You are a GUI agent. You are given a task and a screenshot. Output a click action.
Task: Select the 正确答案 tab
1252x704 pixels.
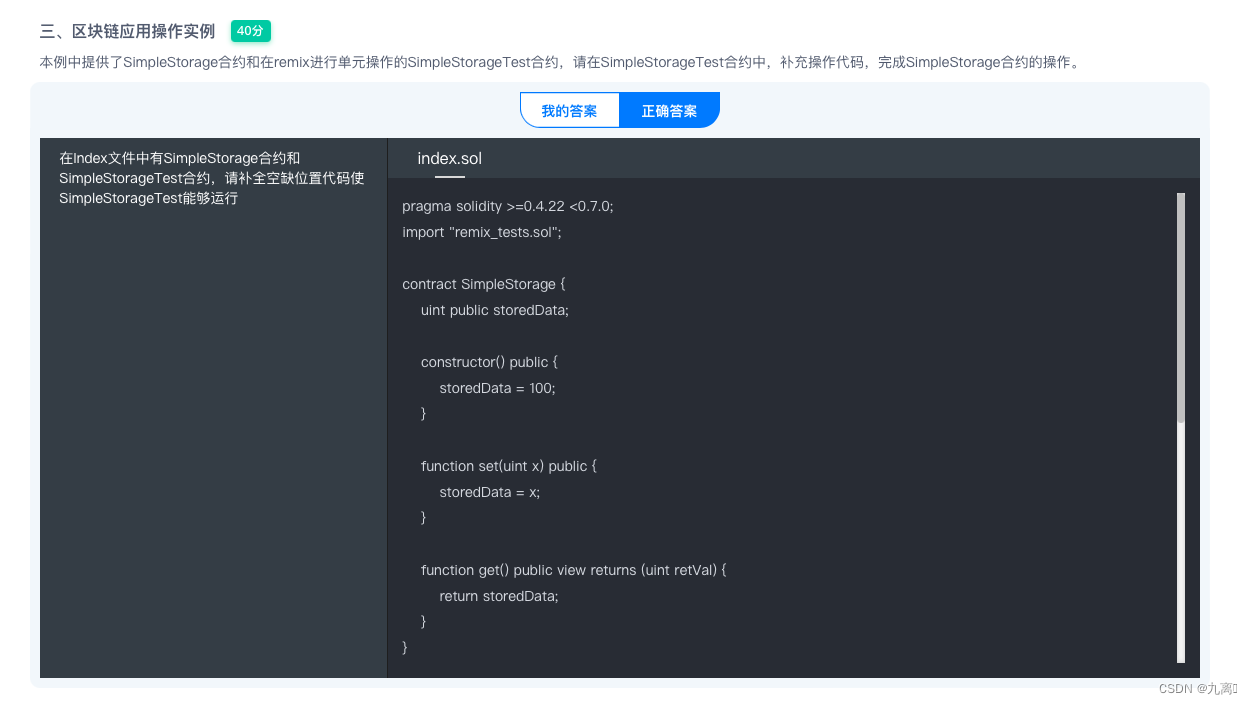670,111
